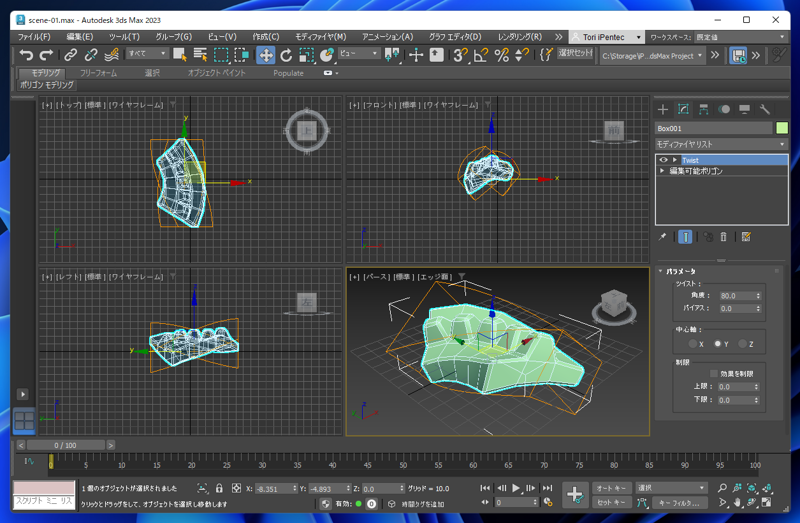
Task: Toggle the Window/Crossing selection icon
Action: click(x=241, y=55)
